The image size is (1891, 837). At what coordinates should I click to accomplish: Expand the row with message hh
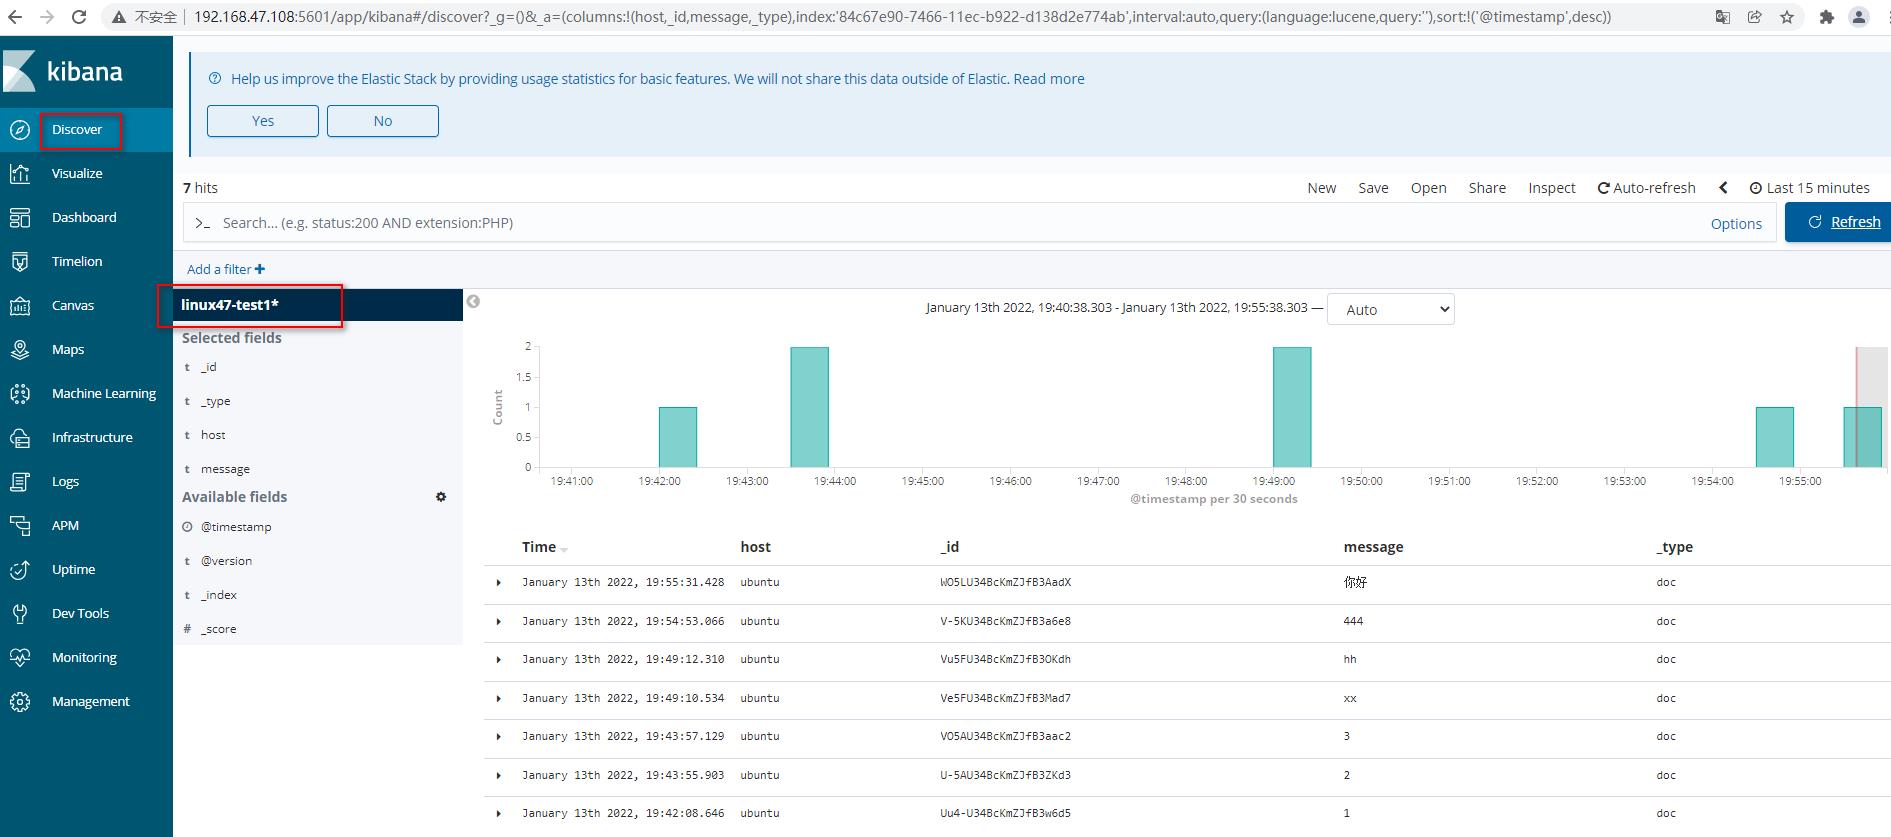point(499,659)
